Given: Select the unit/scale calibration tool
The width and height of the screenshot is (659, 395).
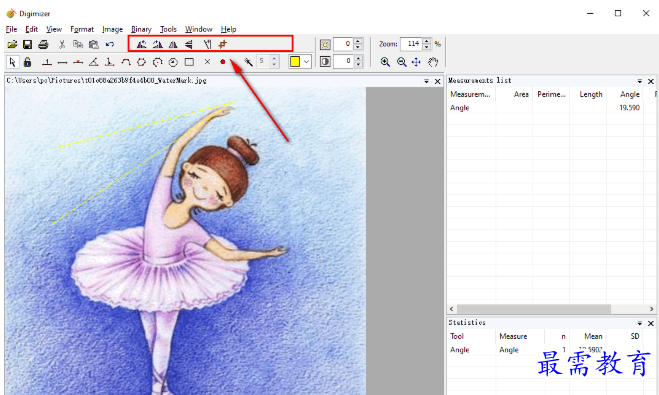Looking at the screenshot, I should tap(47, 63).
